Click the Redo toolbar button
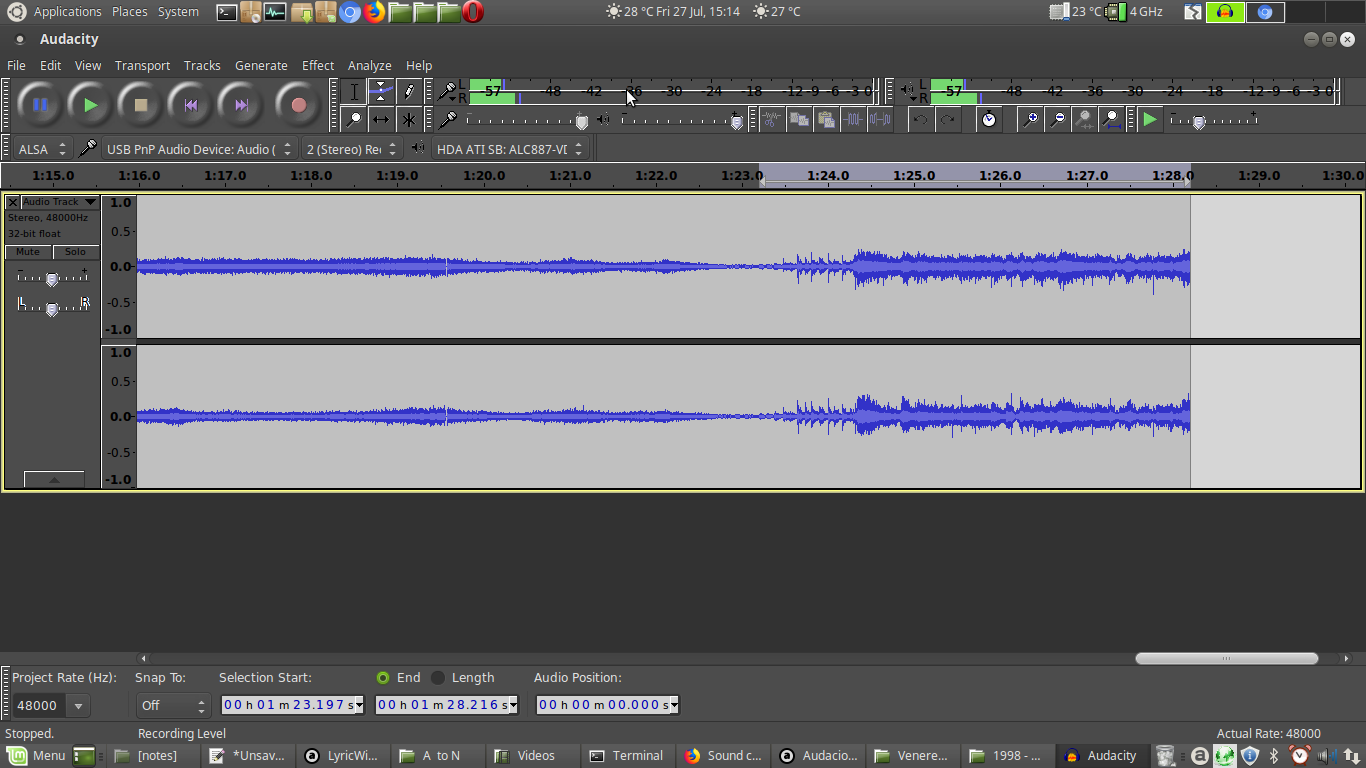 tap(948, 120)
